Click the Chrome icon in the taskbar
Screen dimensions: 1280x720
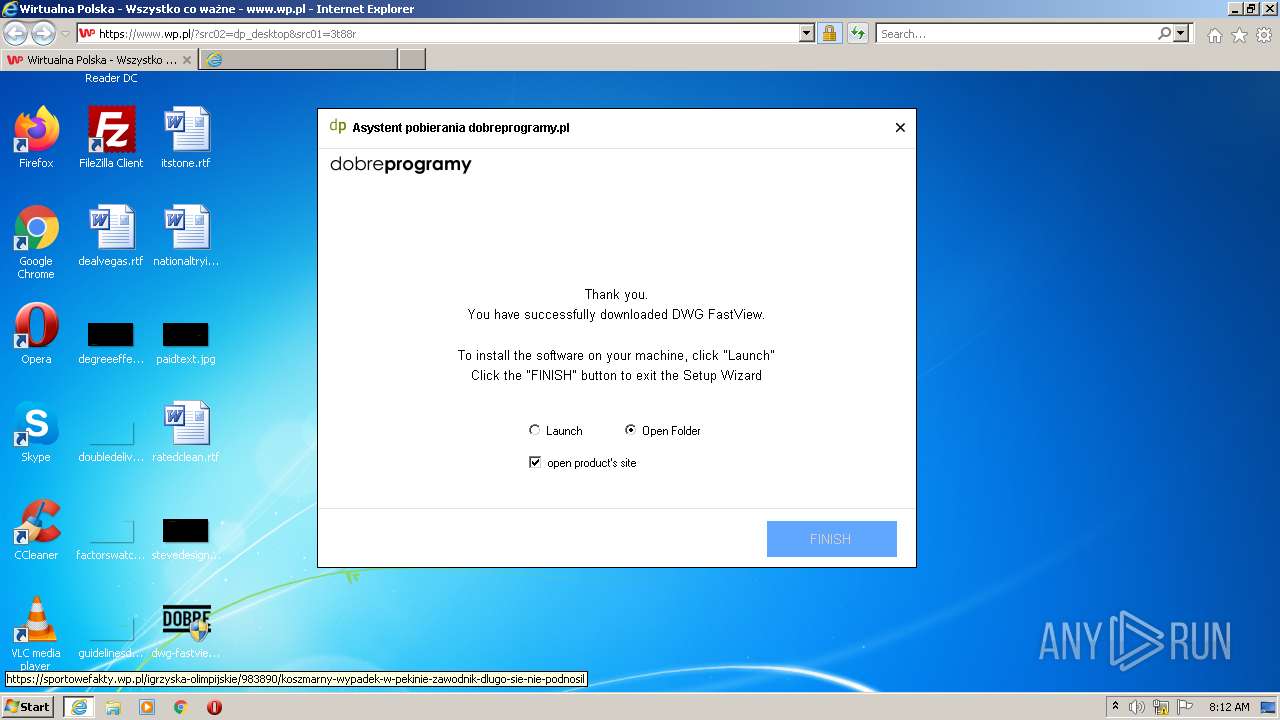click(181, 707)
